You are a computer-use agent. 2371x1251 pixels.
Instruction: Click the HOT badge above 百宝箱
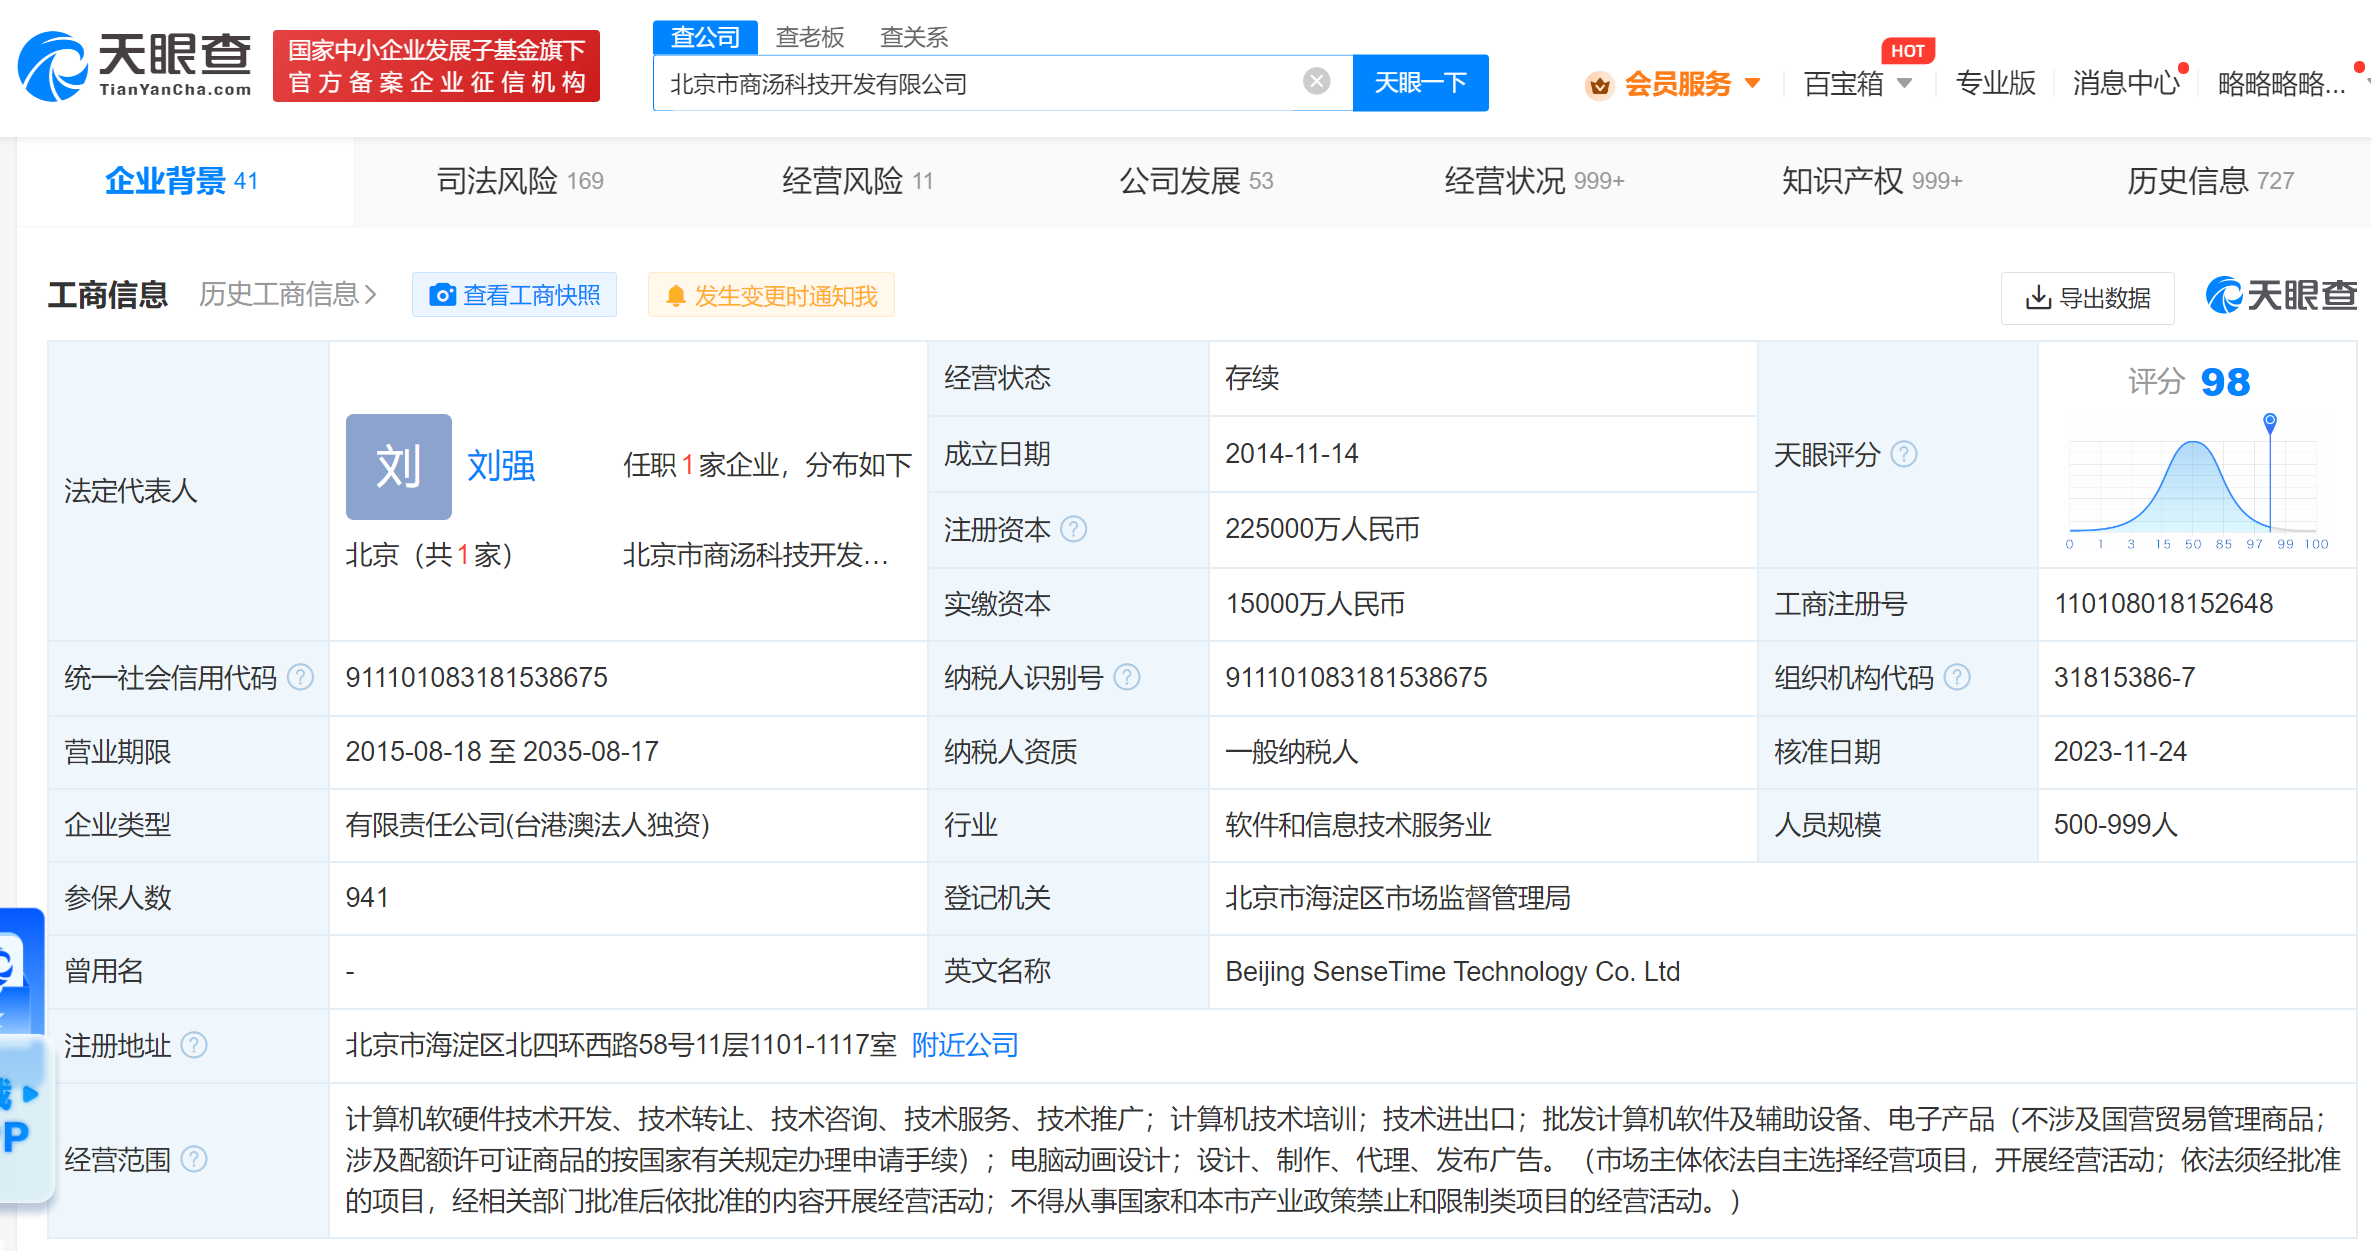(x=1907, y=51)
